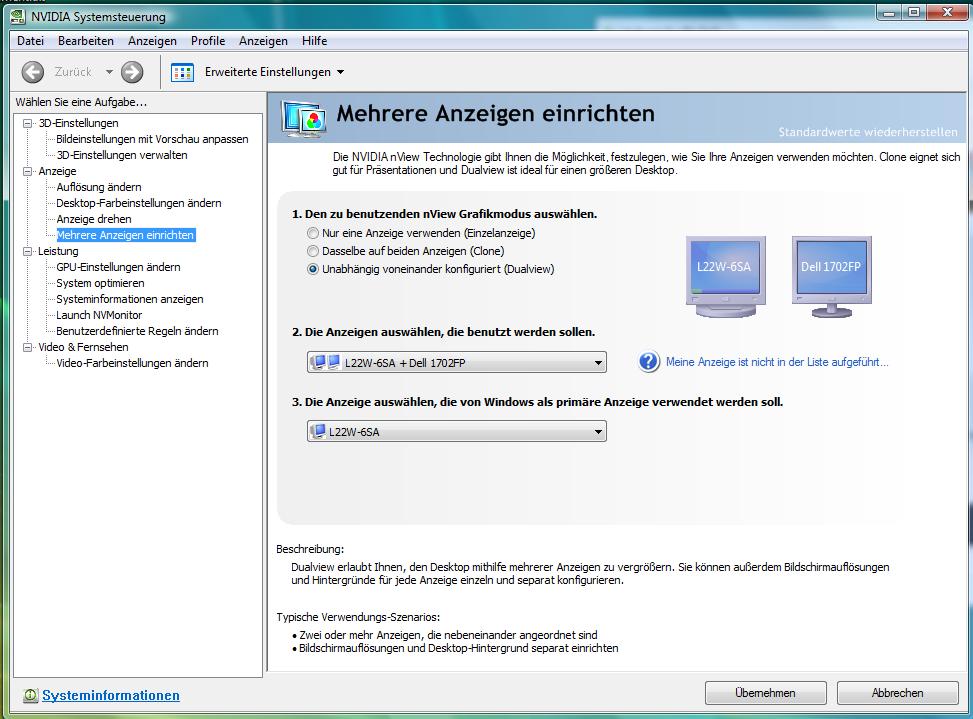973x719 pixels.
Task: Click the Systeminformationen info icon
Action: (x=30, y=695)
